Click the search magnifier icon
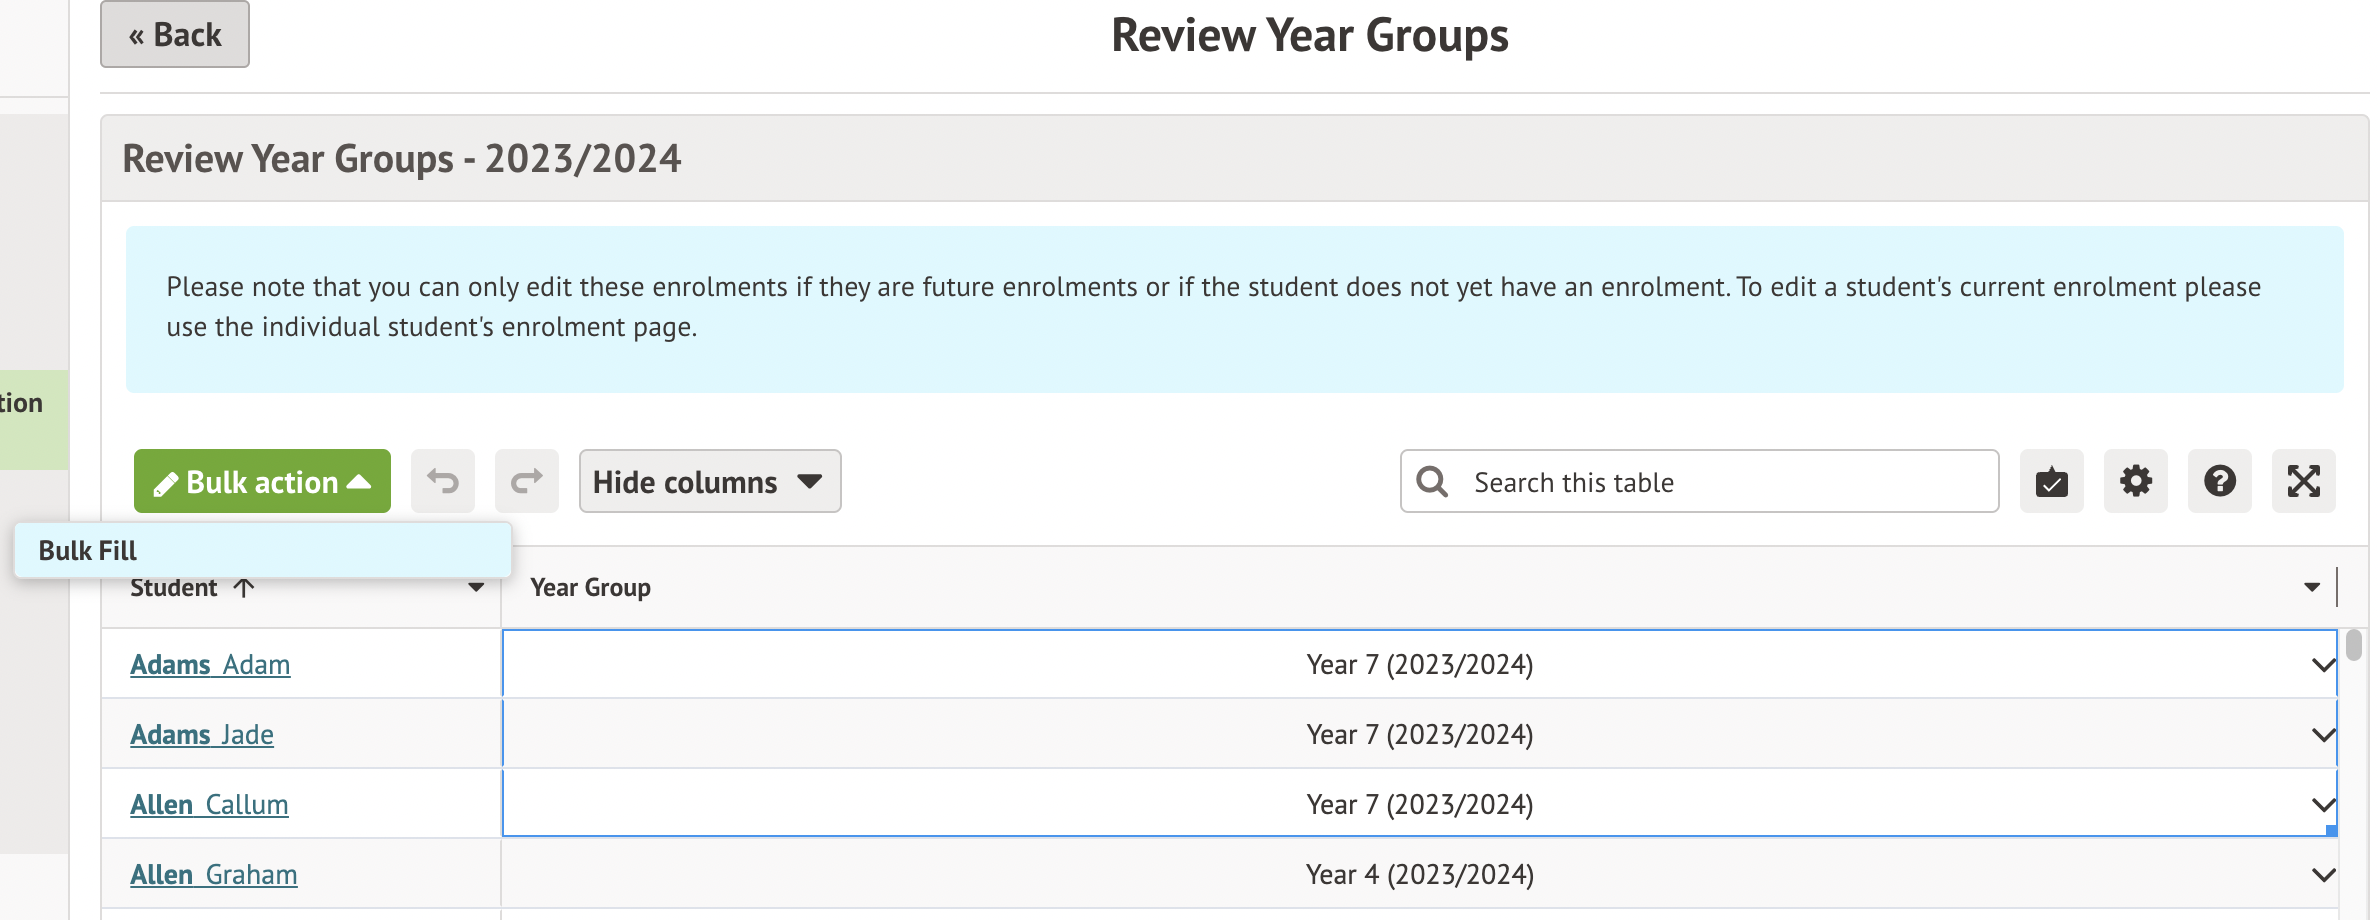This screenshot has width=2378, height=920. 1432,481
